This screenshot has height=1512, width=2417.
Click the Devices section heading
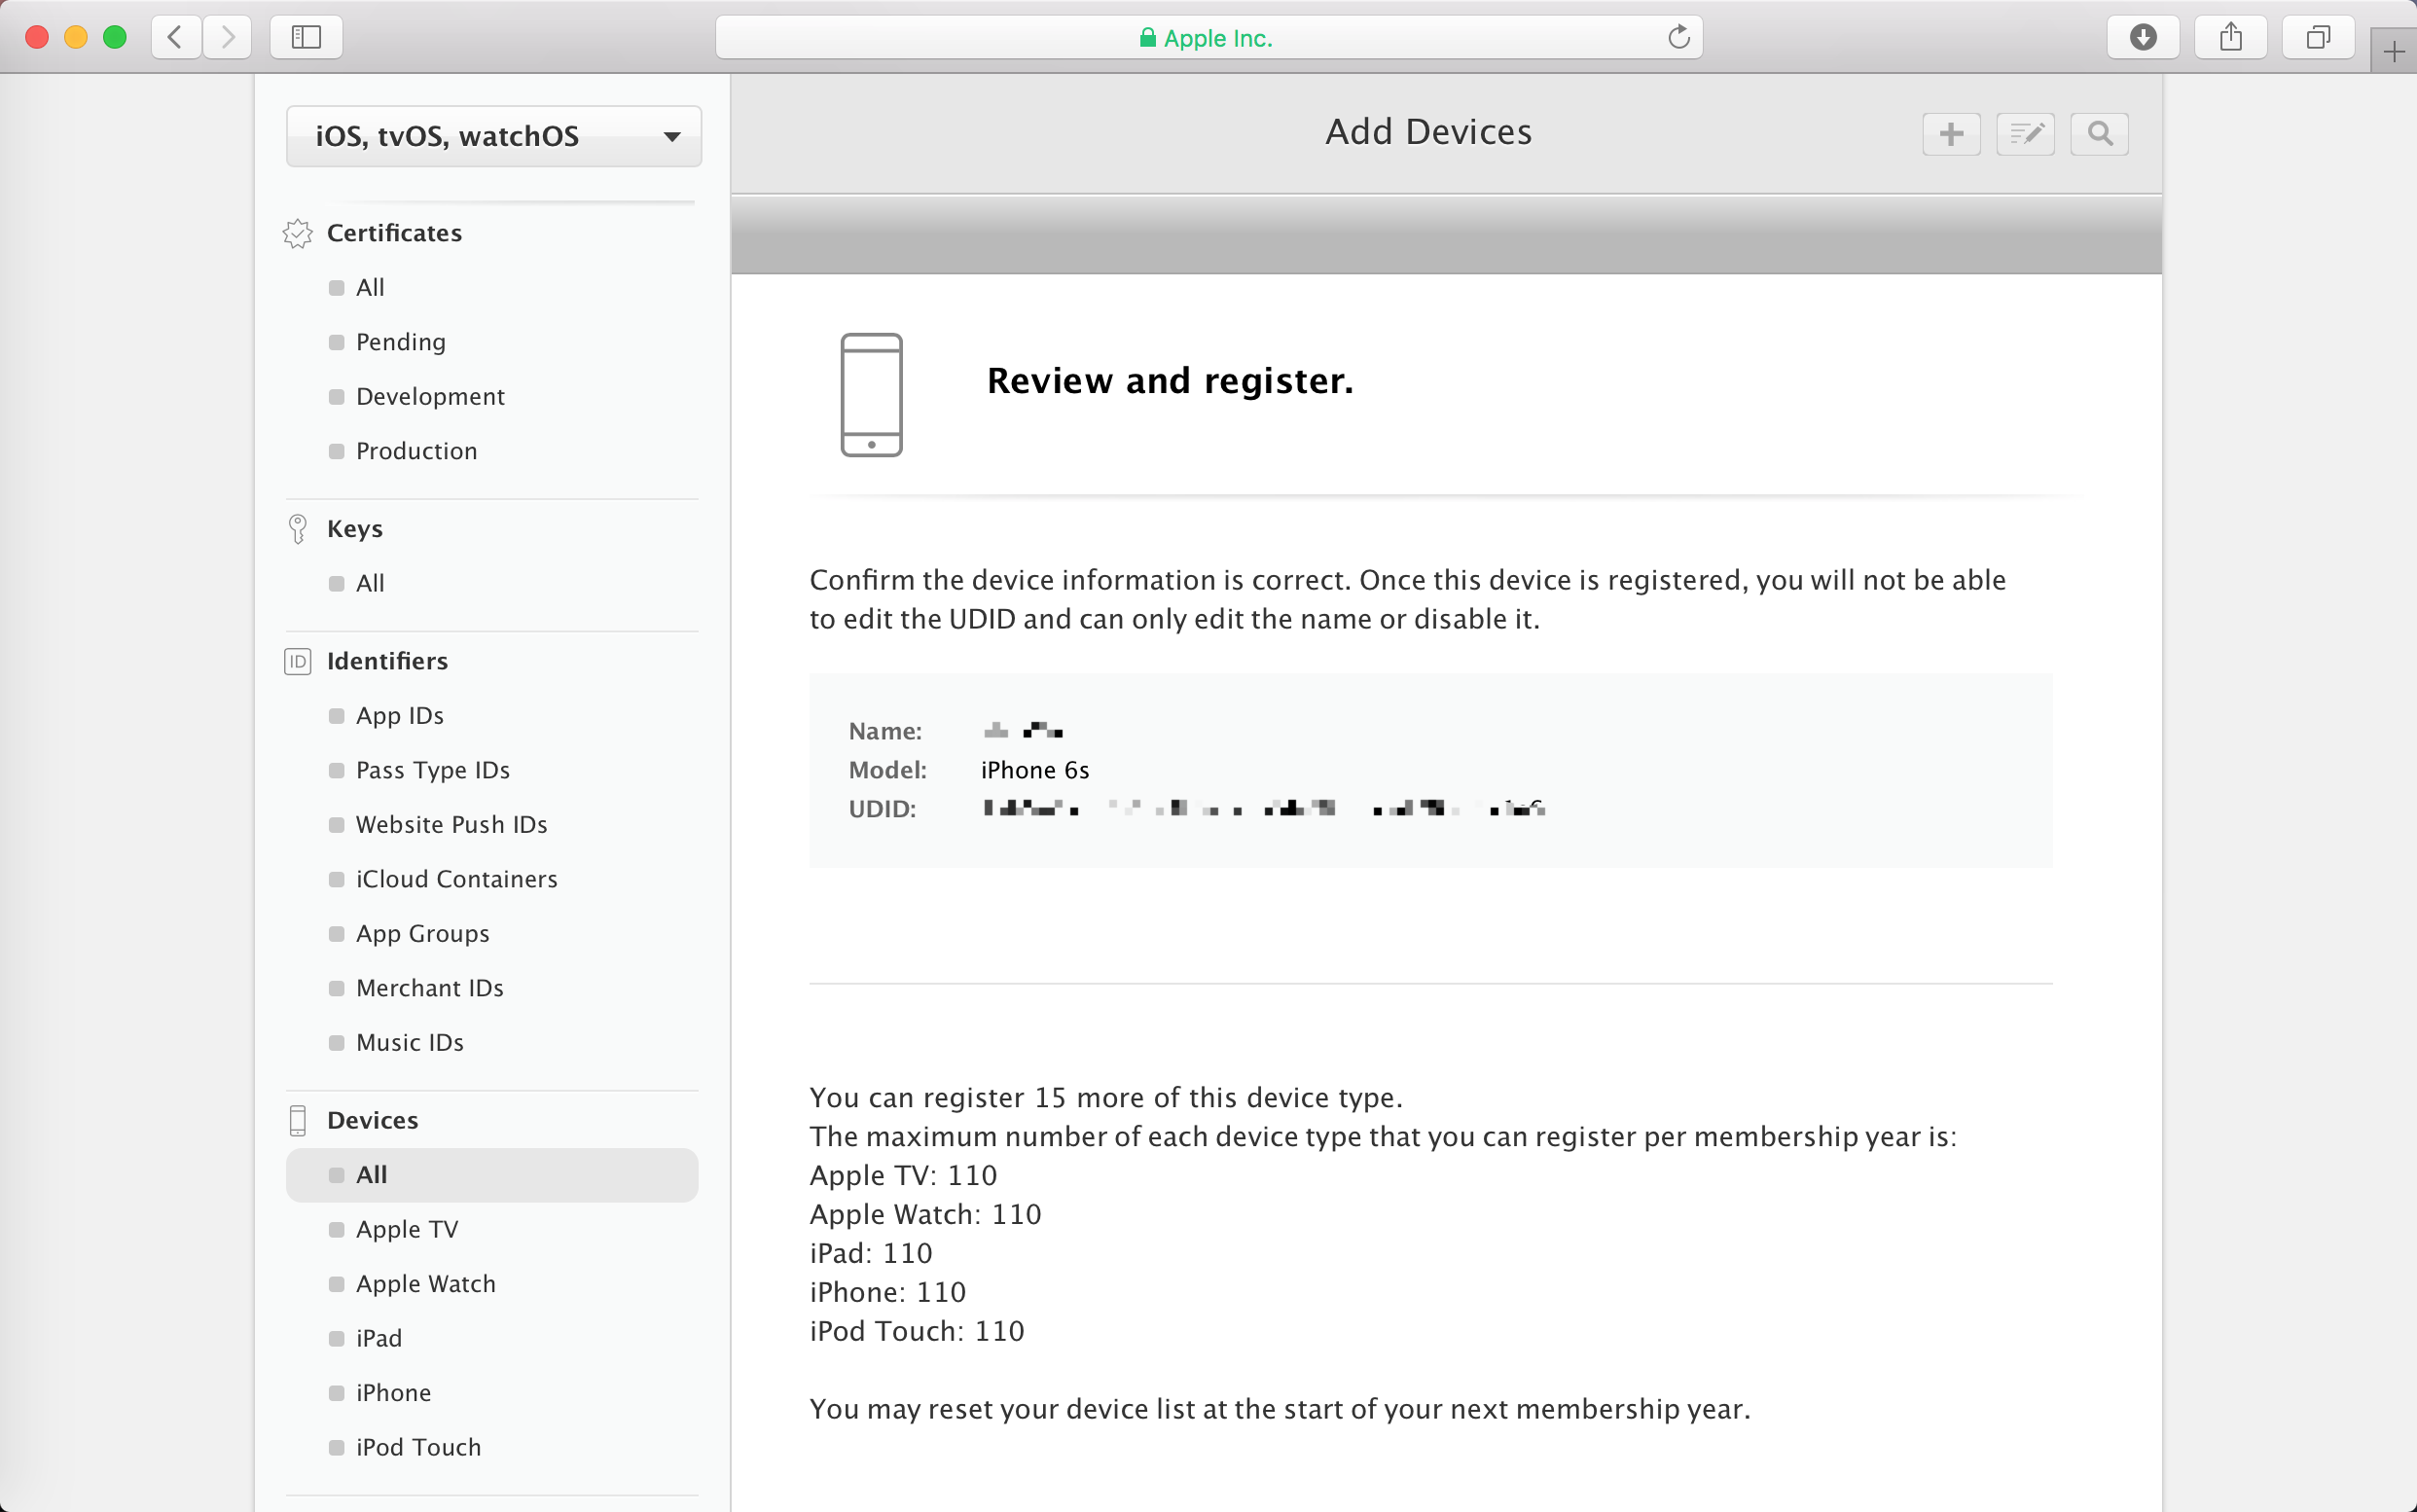pos(372,1121)
